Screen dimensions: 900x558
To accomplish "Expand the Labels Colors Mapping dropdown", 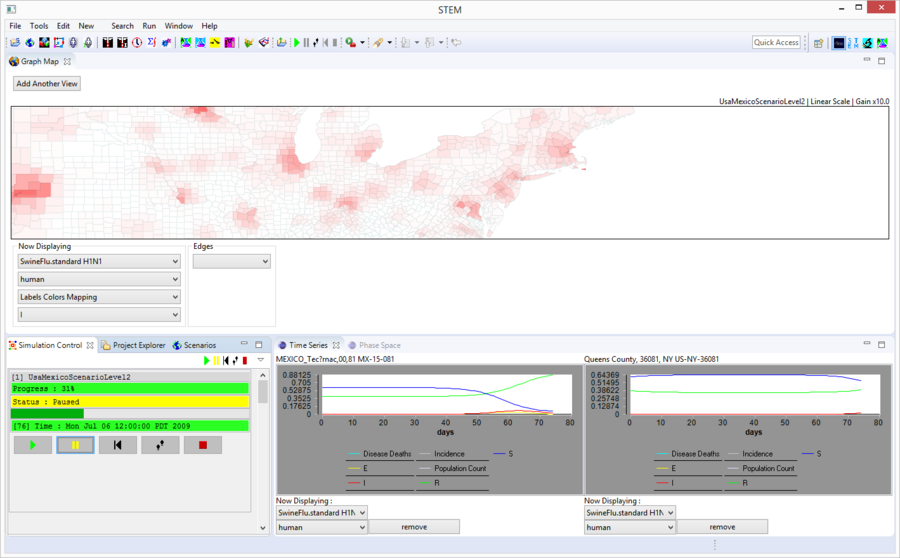I will (x=98, y=297).
